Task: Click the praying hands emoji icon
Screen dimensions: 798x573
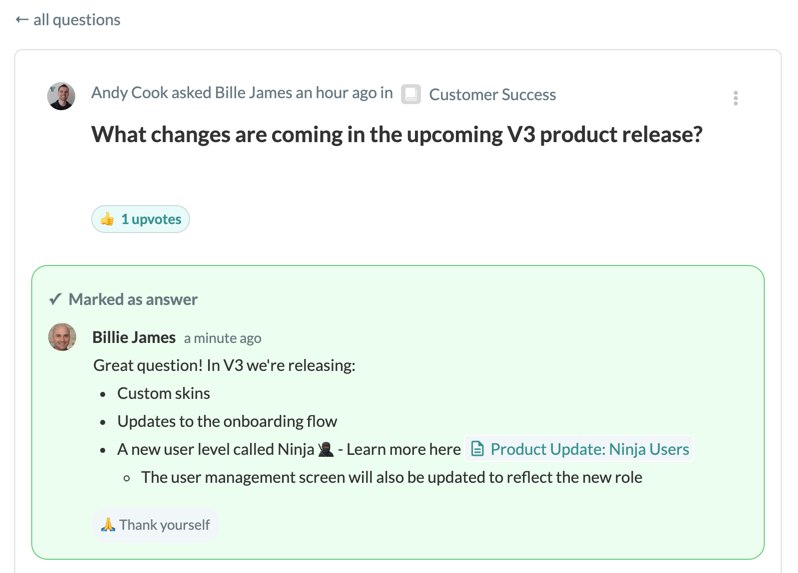Action: pyautogui.click(x=108, y=525)
